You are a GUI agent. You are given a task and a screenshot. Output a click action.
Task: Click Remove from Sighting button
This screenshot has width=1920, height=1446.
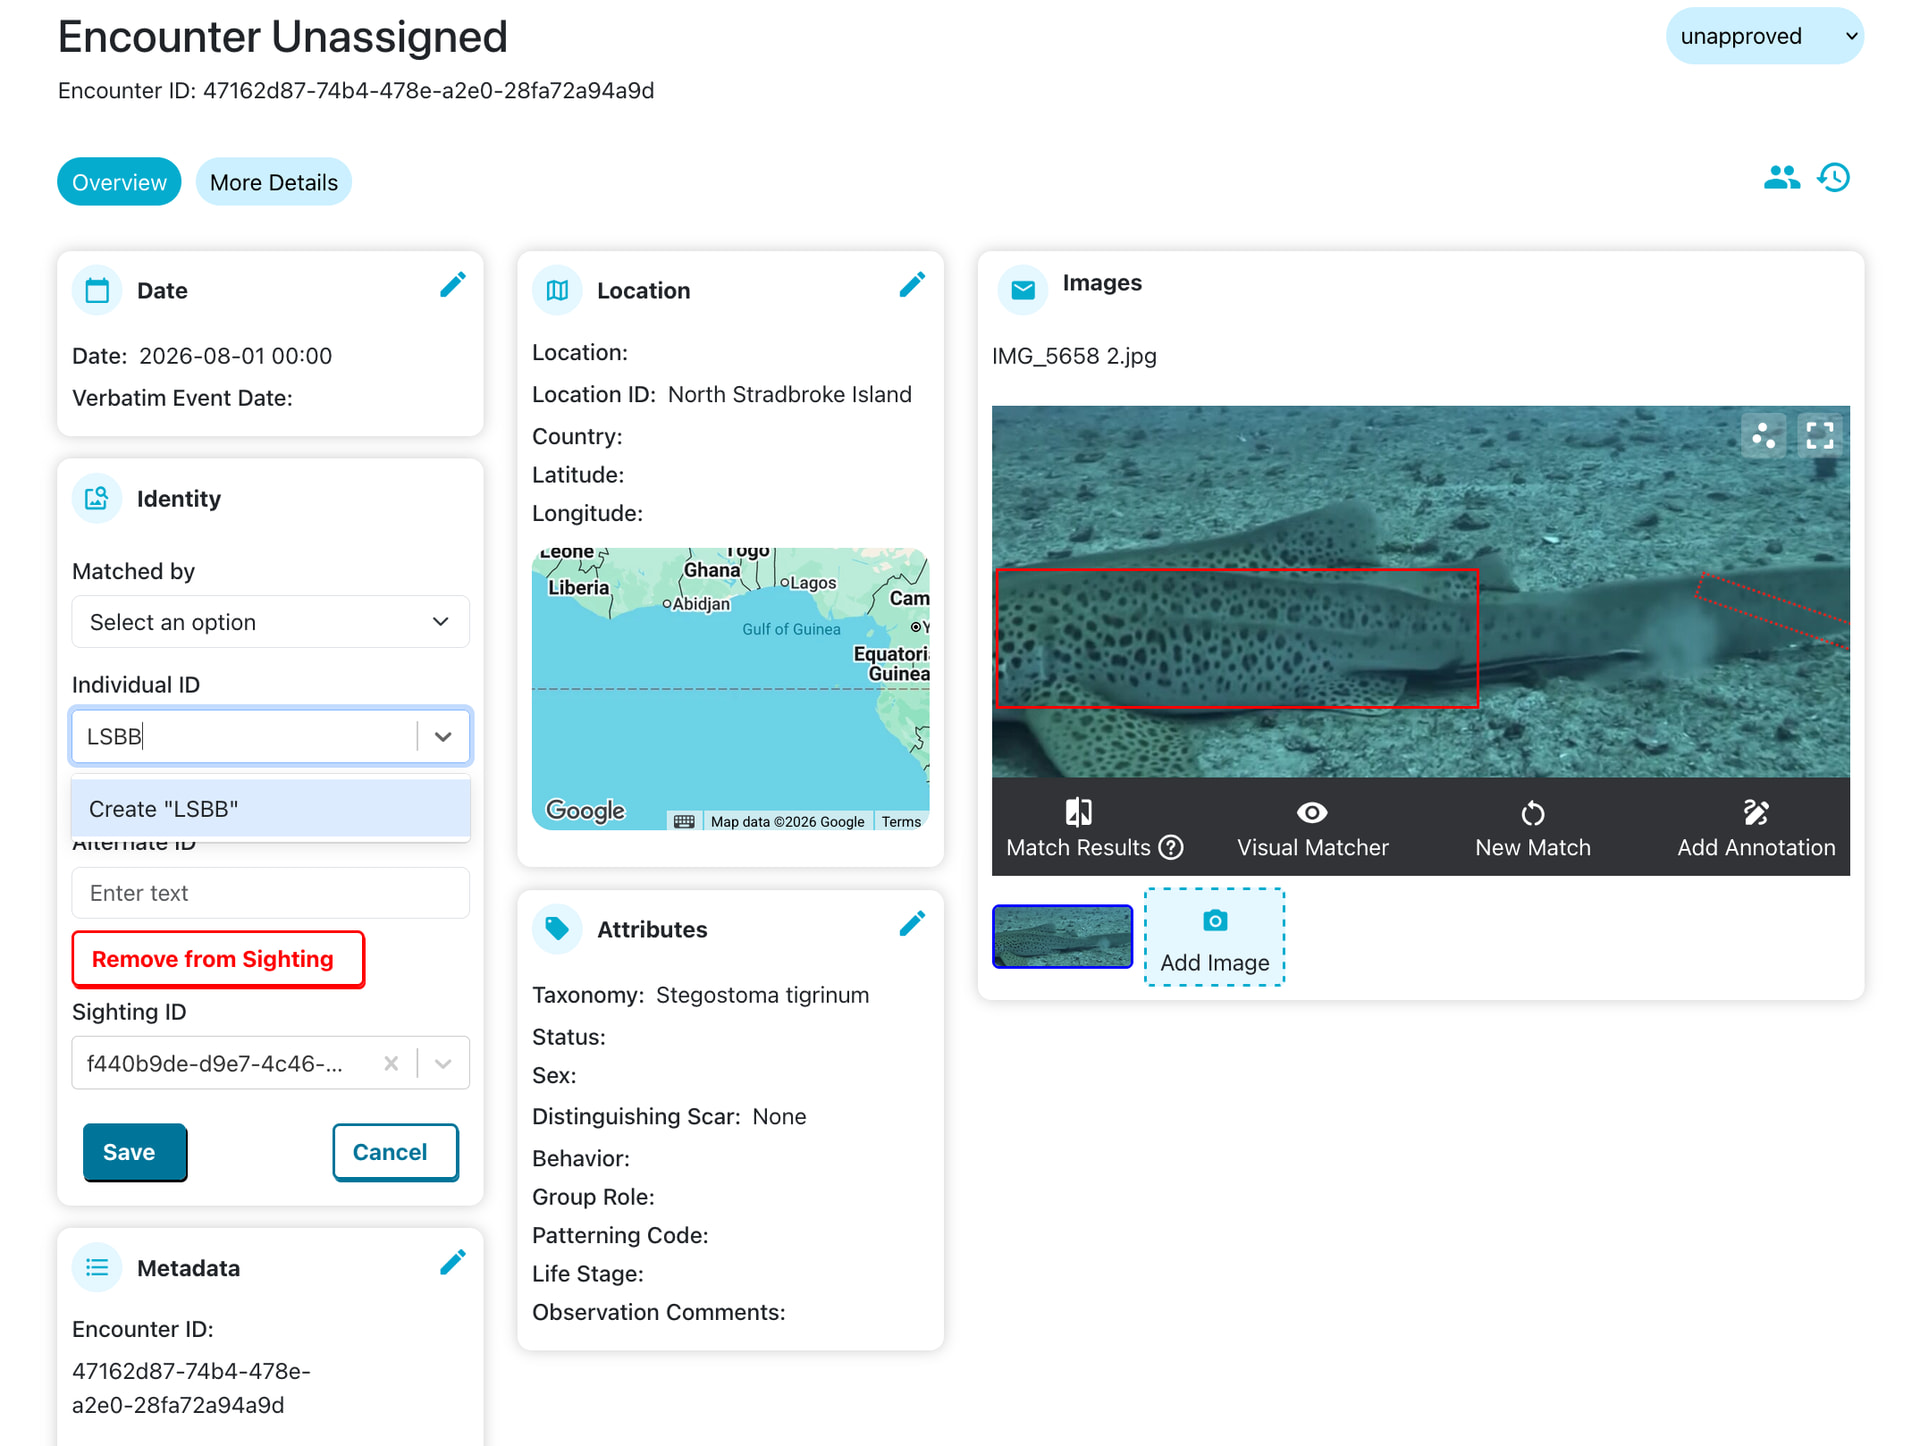coord(218,959)
